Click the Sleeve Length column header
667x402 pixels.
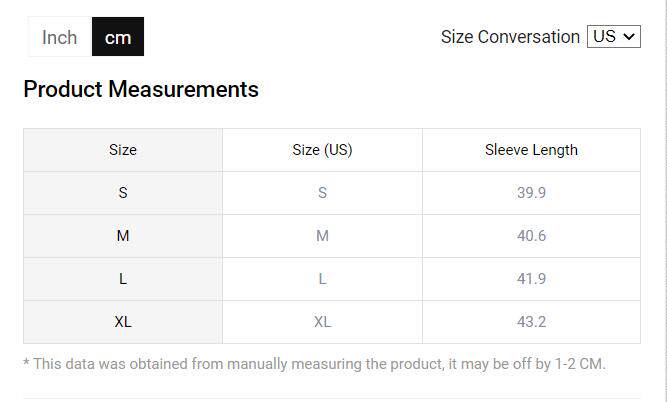(x=531, y=150)
